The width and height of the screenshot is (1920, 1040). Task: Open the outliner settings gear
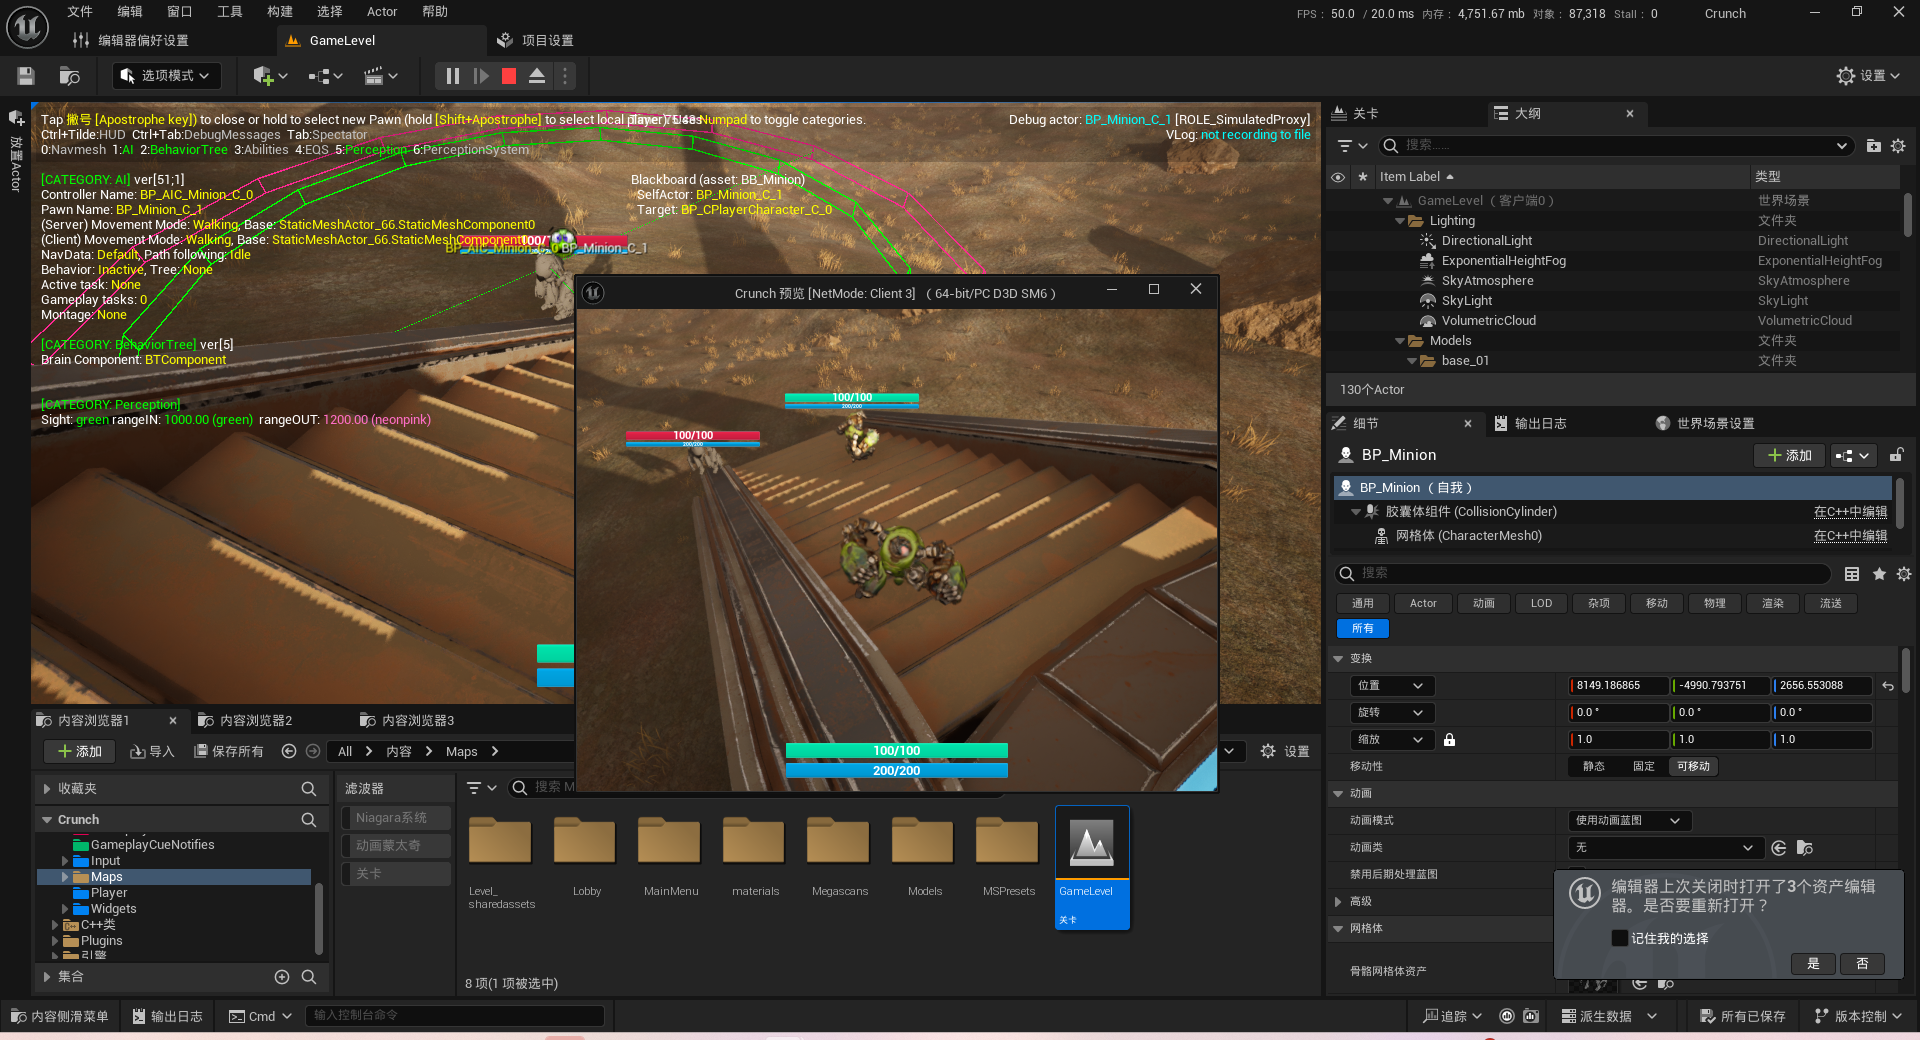coord(1898,146)
